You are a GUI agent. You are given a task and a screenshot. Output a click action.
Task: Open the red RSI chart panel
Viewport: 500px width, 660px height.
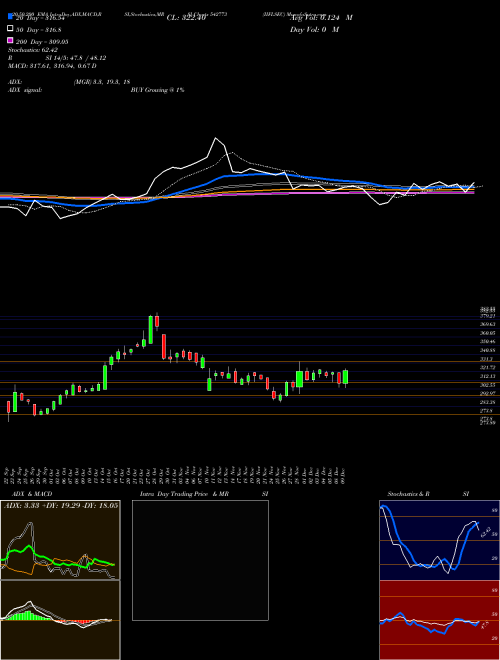coord(439,620)
